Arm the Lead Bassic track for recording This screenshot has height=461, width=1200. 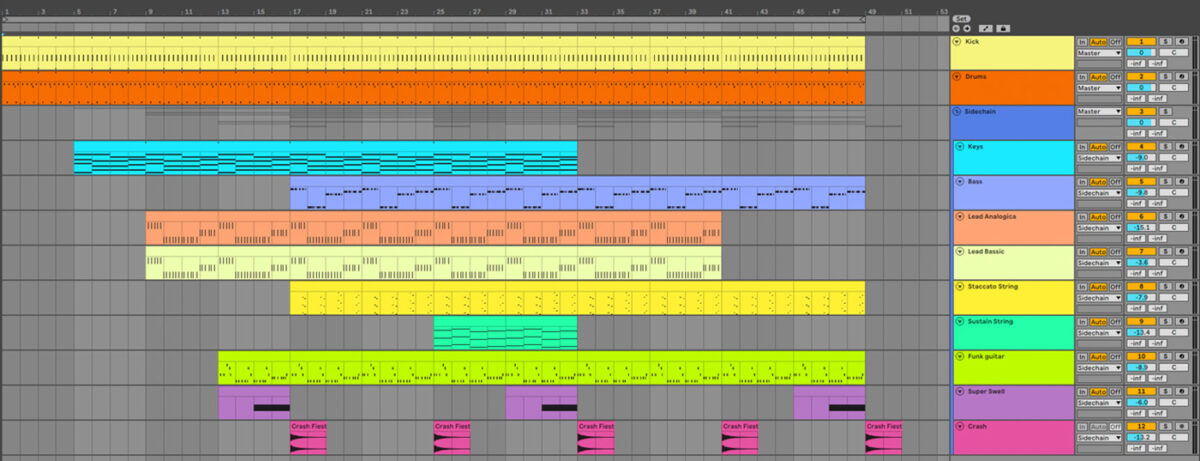1182,252
